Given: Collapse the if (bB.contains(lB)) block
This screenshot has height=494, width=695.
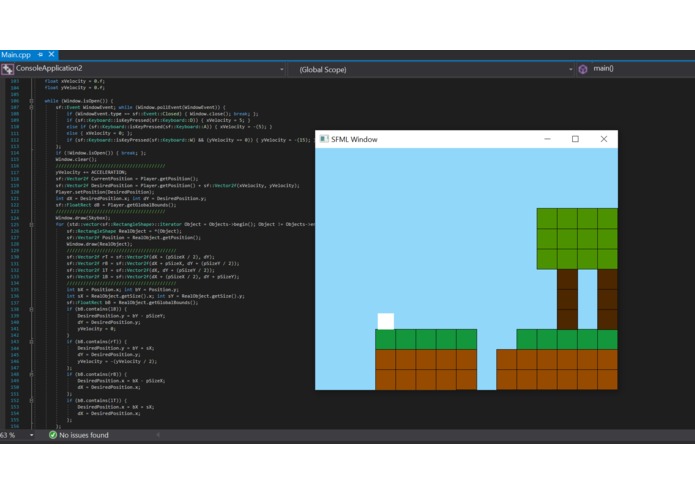Looking at the screenshot, I should pos(31,309).
